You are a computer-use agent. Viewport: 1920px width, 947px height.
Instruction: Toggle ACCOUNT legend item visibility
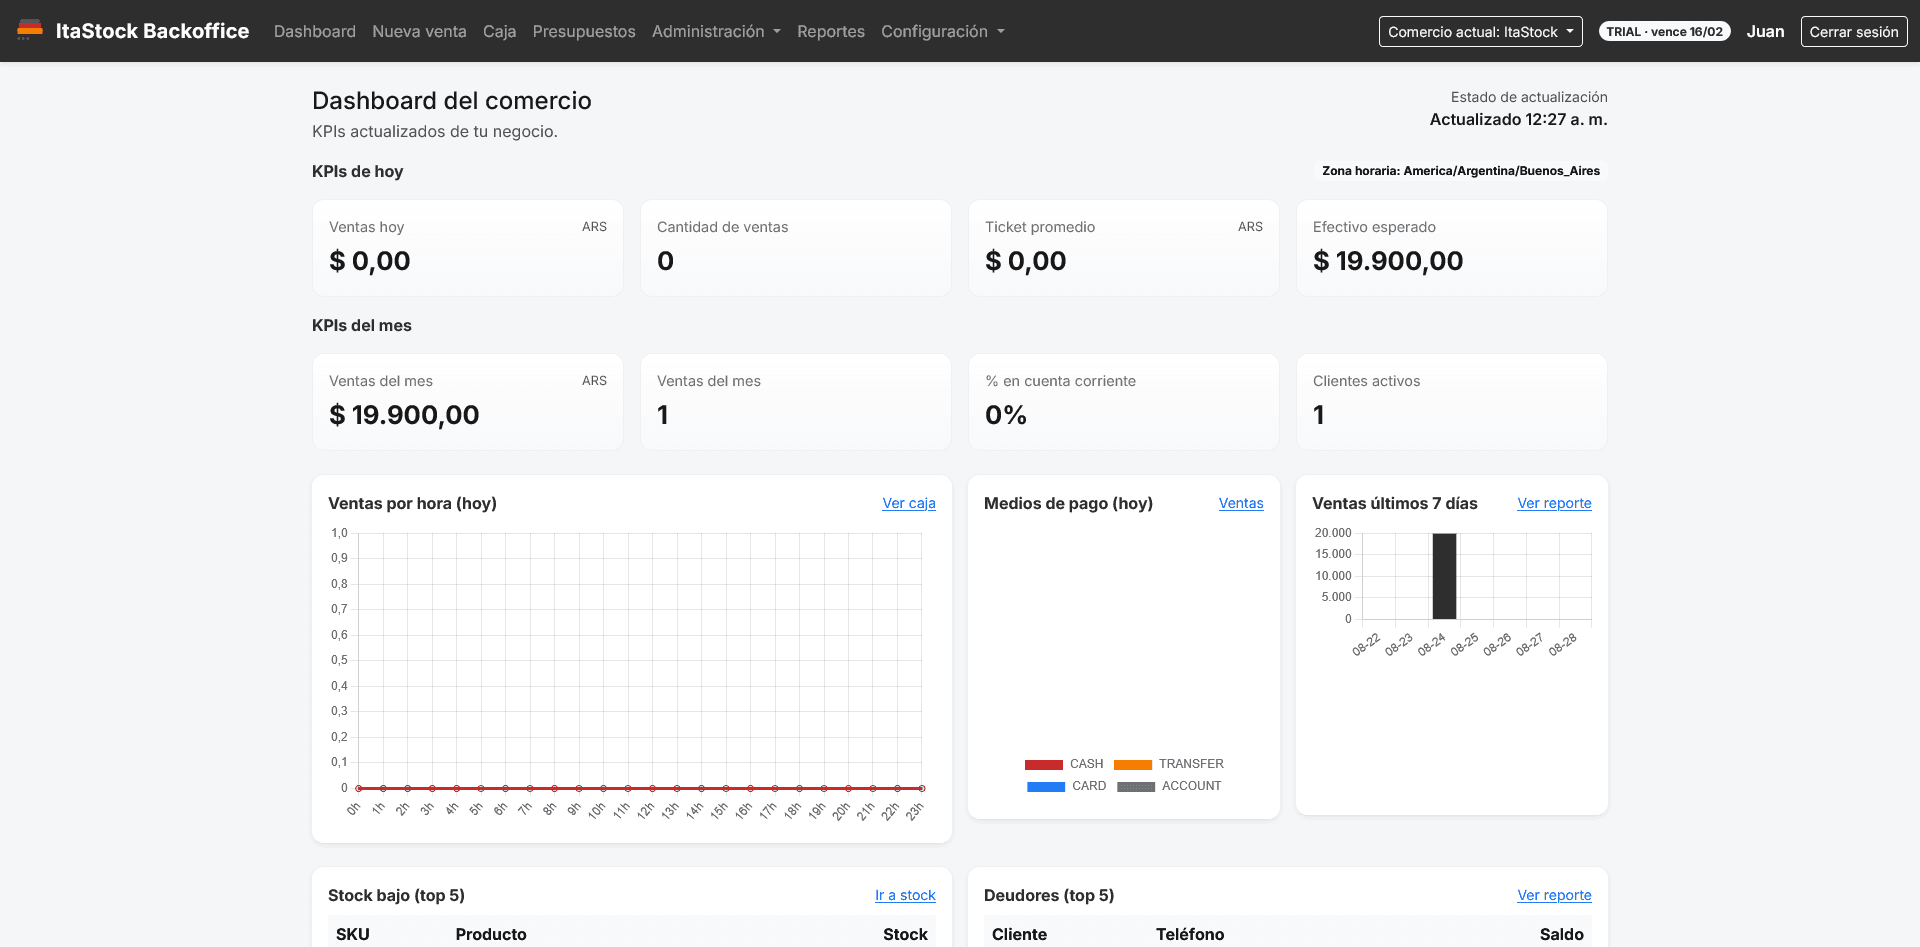coord(1169,786)
